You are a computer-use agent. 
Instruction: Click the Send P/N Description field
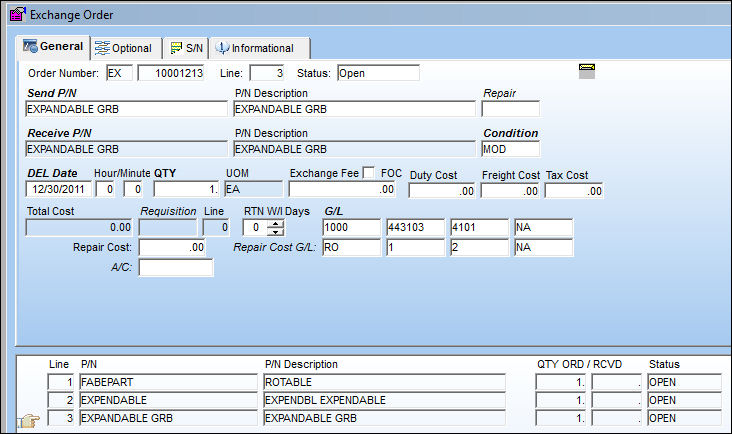coord(354,109)
